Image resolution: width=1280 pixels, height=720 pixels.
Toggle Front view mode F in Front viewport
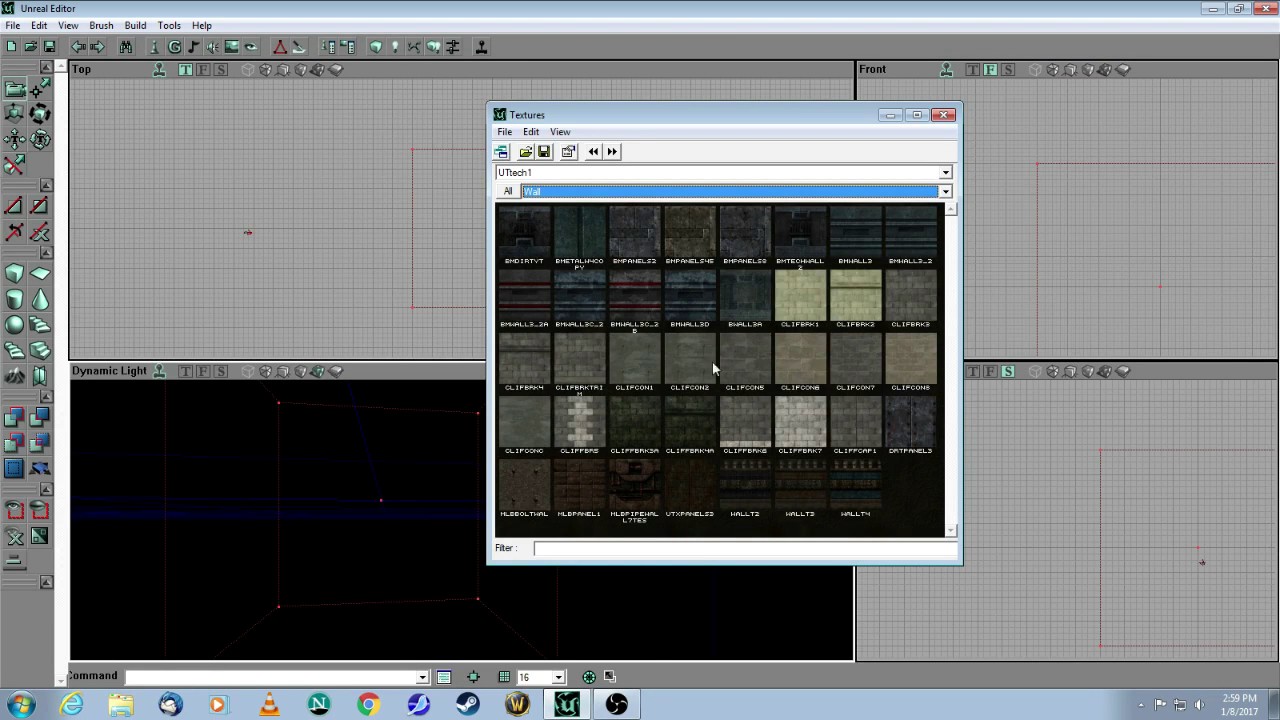991,70
